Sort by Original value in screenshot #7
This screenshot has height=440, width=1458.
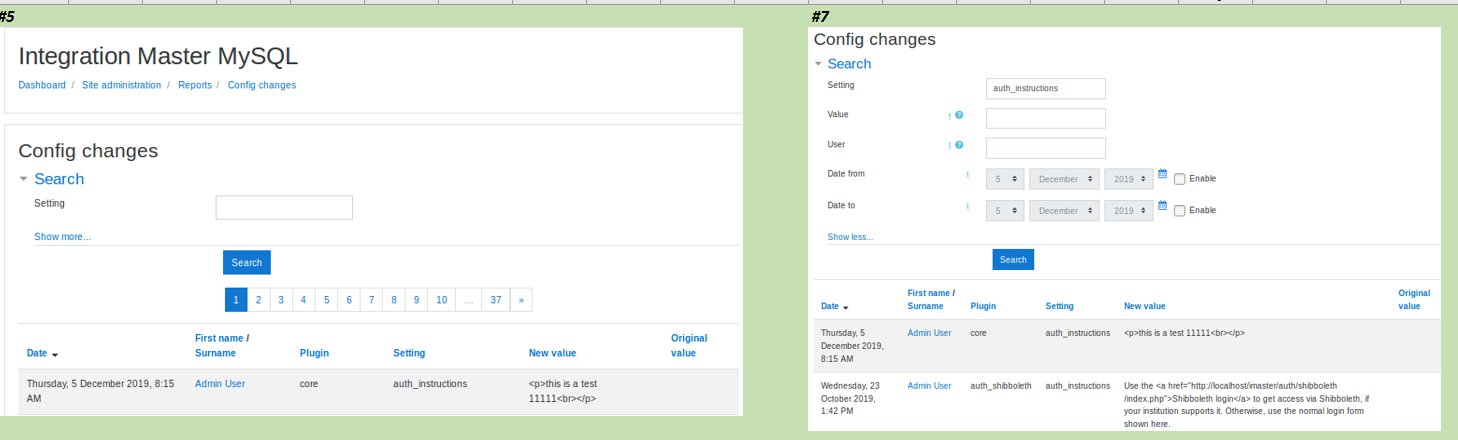[1414, 299]
